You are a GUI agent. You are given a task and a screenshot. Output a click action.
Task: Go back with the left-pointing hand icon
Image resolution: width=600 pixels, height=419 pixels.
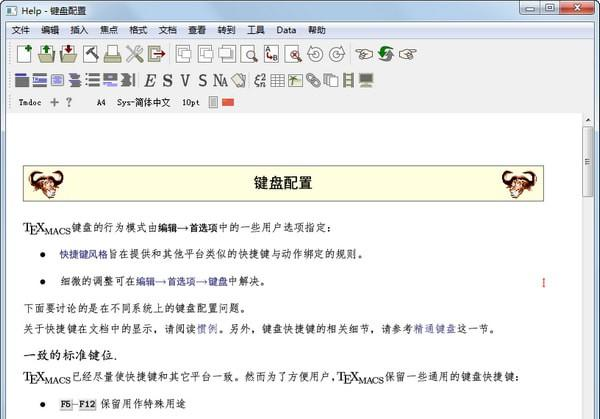(x=364, y=54)
